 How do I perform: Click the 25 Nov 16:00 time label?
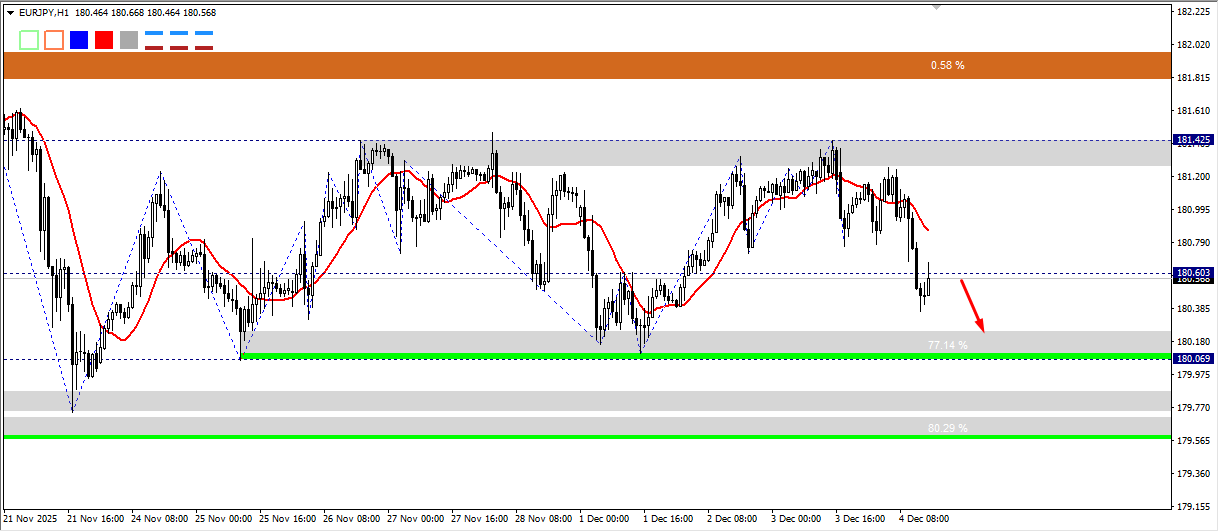288,520
